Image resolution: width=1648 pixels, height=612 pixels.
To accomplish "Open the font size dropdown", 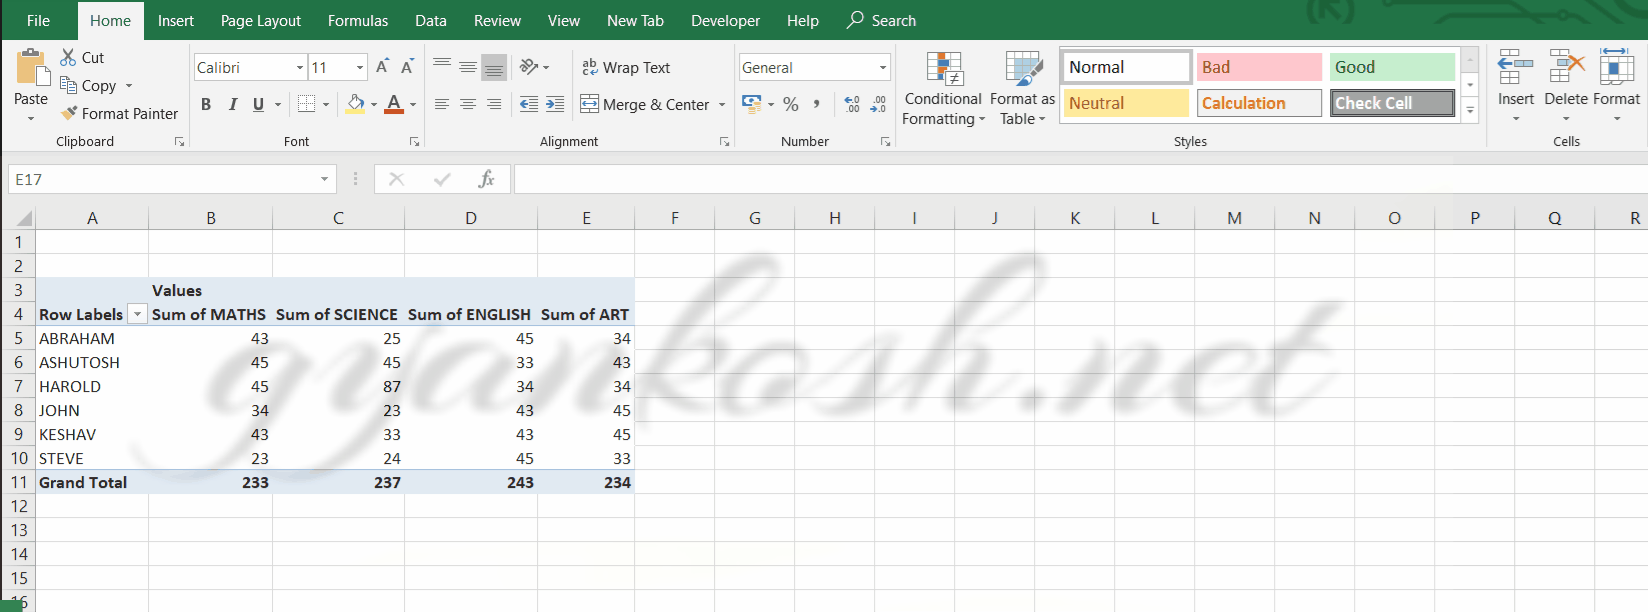I will (x=360, y=67).
